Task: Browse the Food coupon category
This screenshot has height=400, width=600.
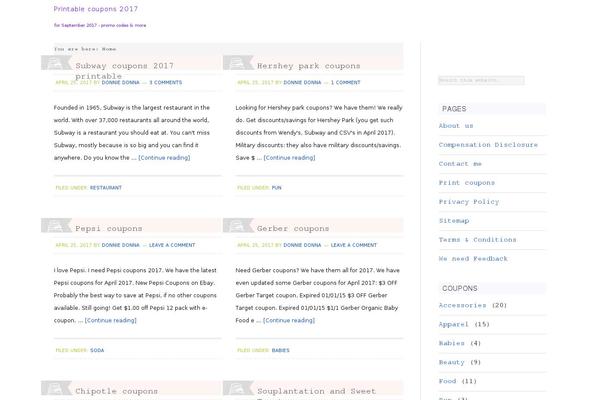Action: pos(447,381)
